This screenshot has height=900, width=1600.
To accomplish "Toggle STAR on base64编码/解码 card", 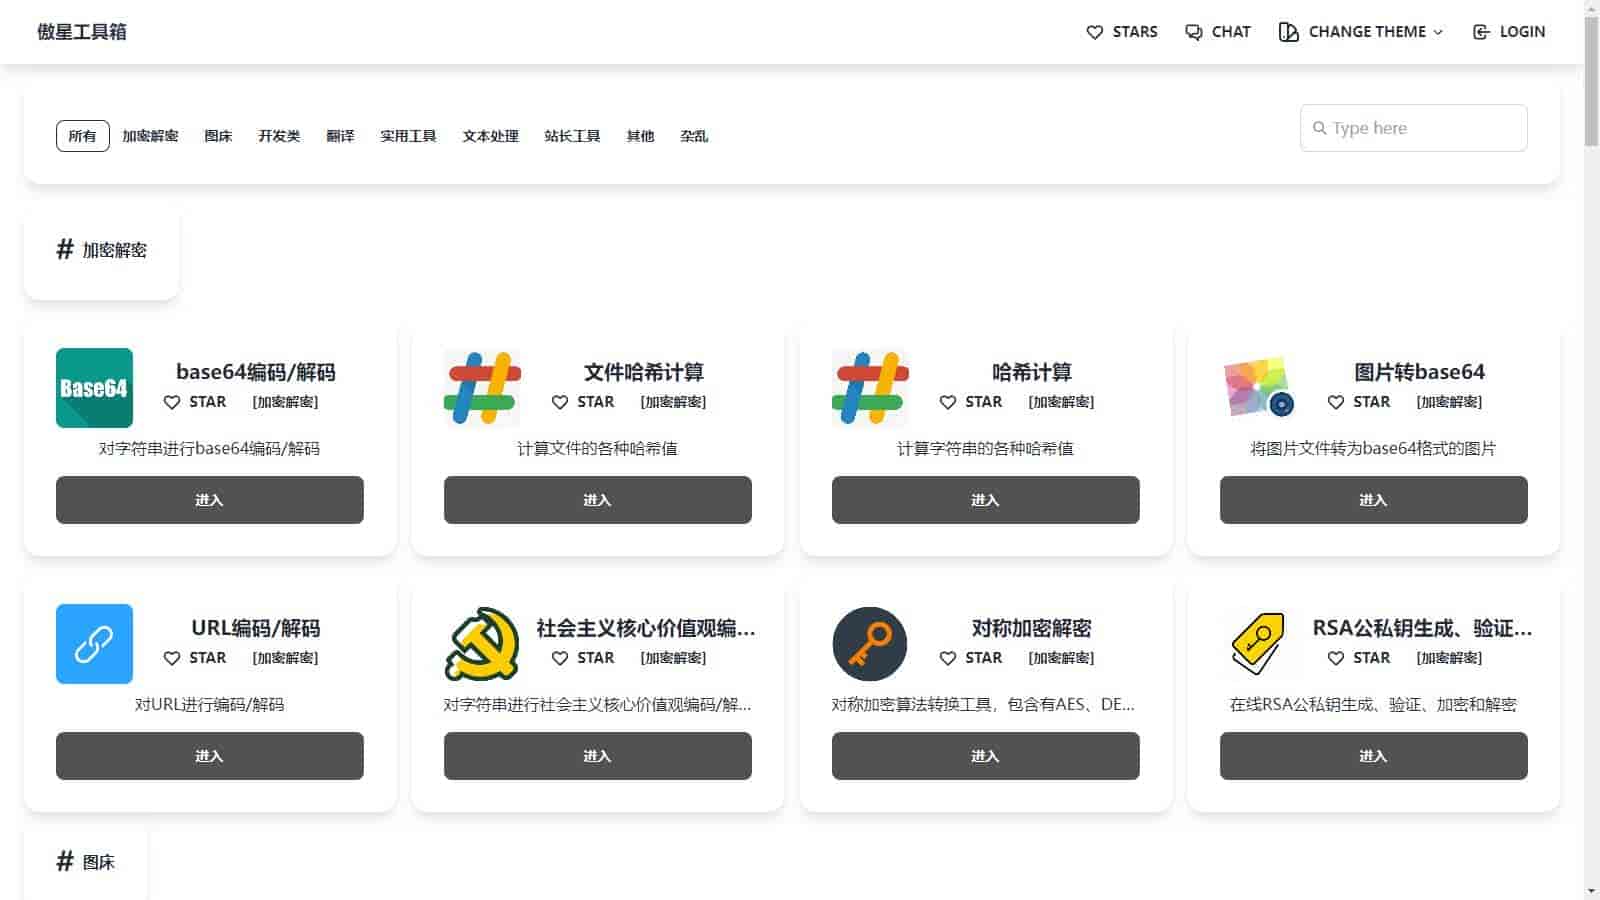I will tap(195, 402).
